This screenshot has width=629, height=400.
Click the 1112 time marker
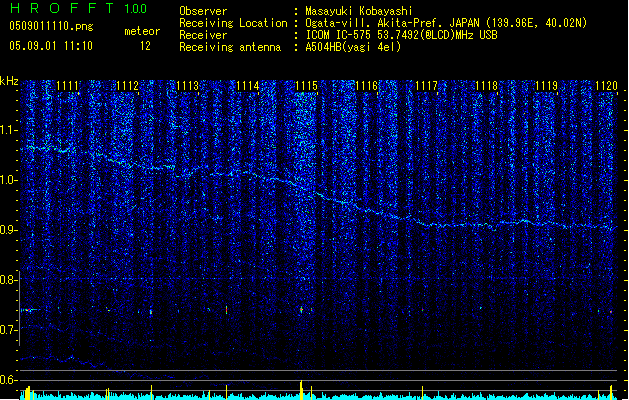coord(127,86)
